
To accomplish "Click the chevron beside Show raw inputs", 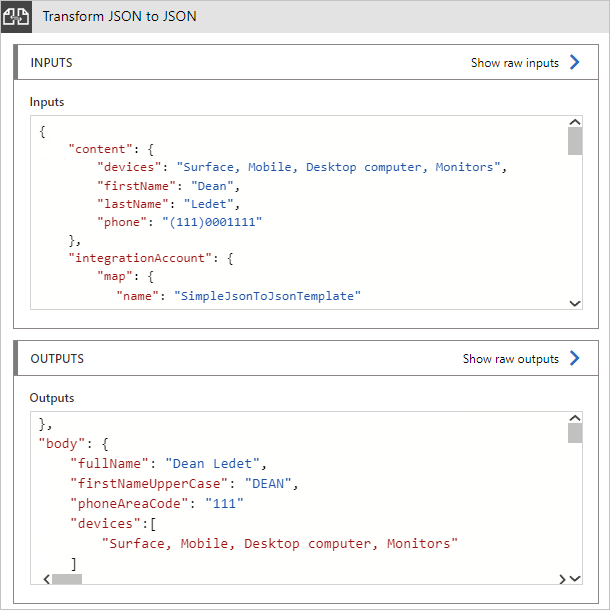I will pyautogui.click(x=574, y=62).
